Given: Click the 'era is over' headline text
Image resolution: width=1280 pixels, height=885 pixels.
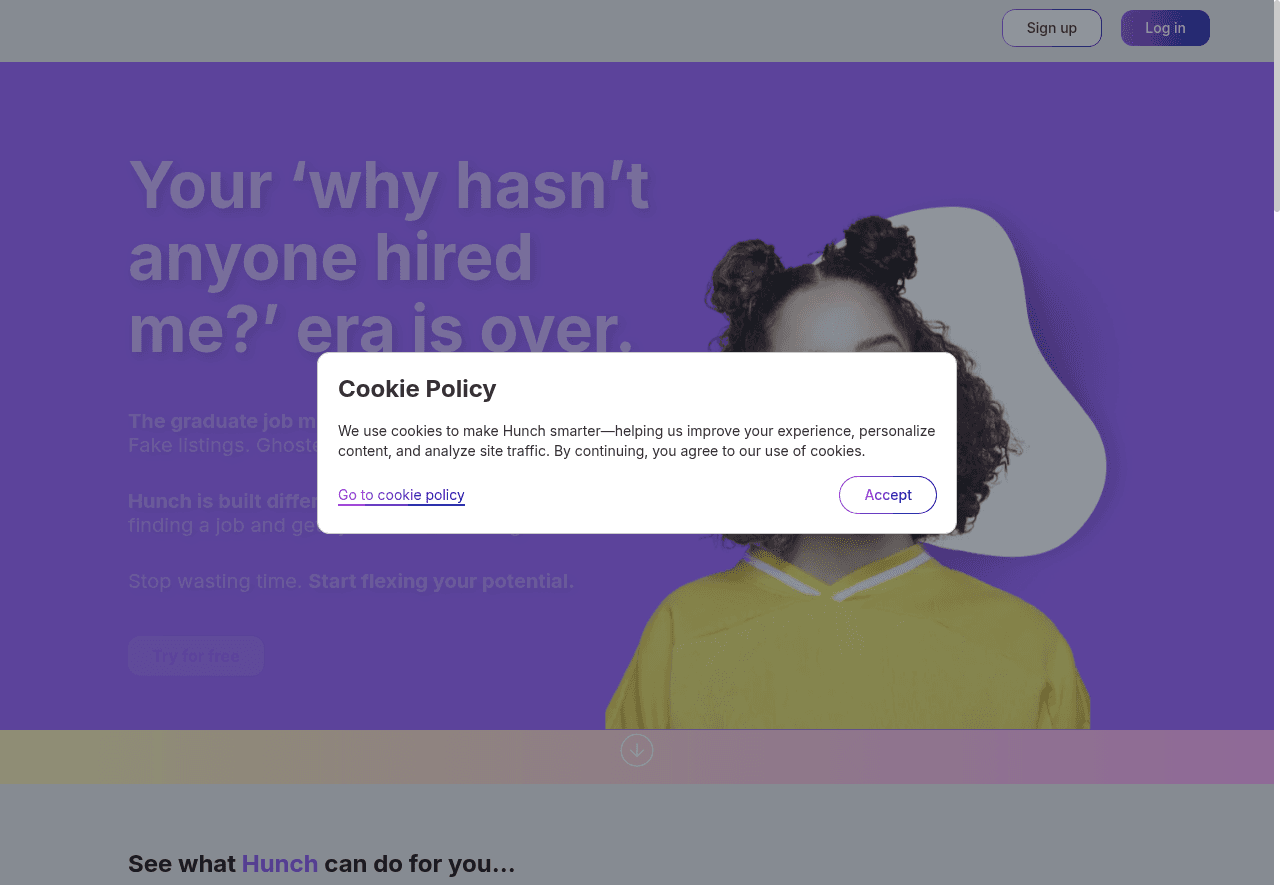Looking at the screenshot, I should pos(465,330).
